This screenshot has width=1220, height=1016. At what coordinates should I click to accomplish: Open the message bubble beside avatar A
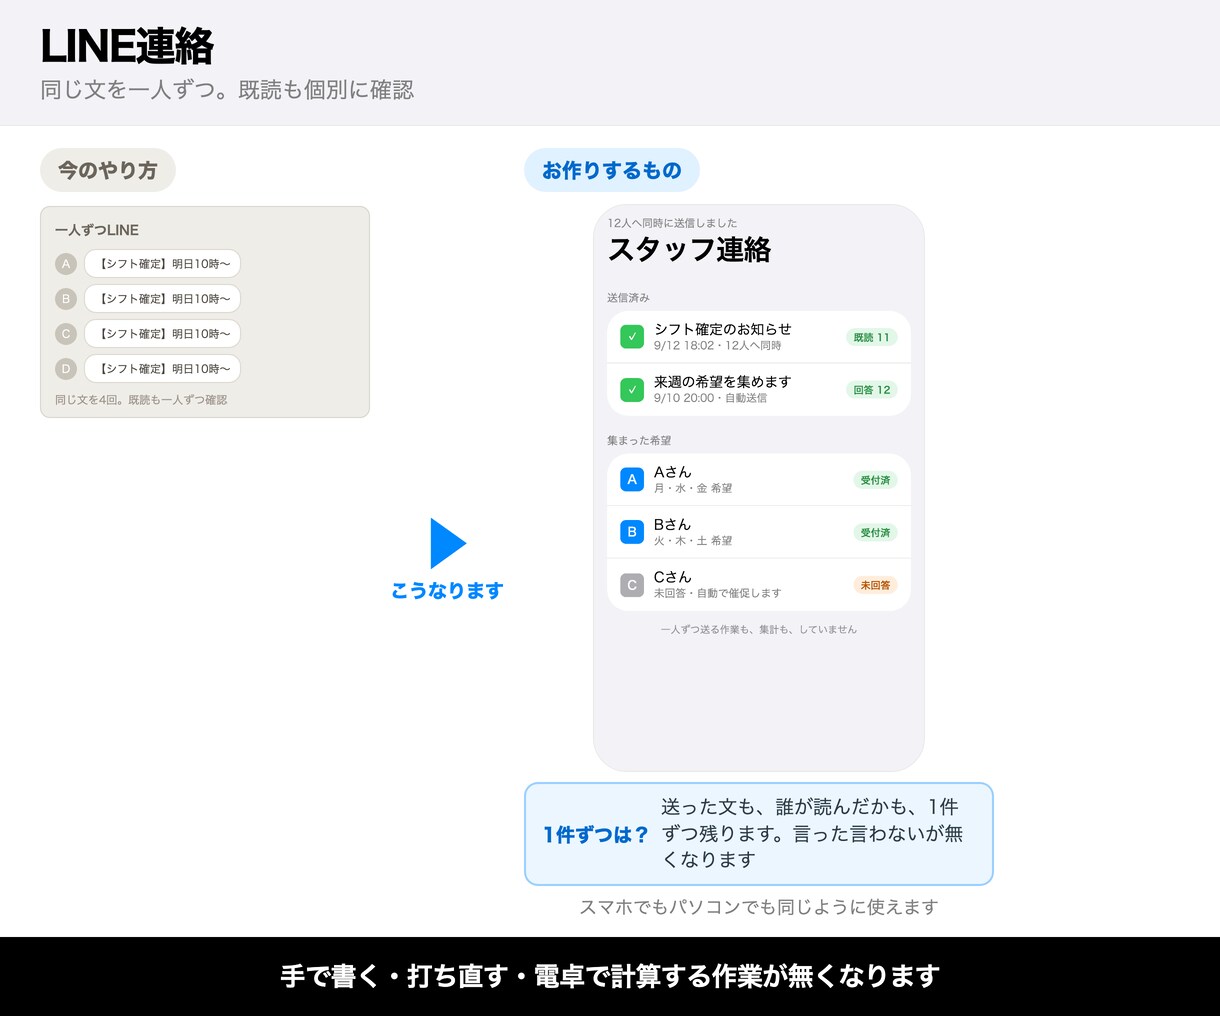pos(163,264)
